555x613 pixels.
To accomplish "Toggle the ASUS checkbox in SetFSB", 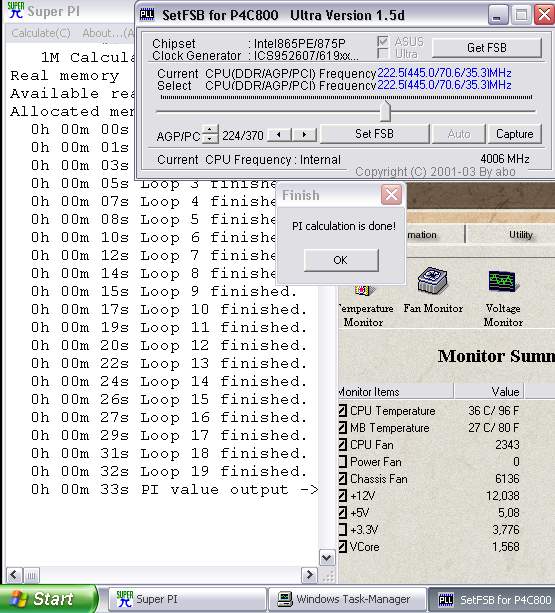I will click(383, 41).
